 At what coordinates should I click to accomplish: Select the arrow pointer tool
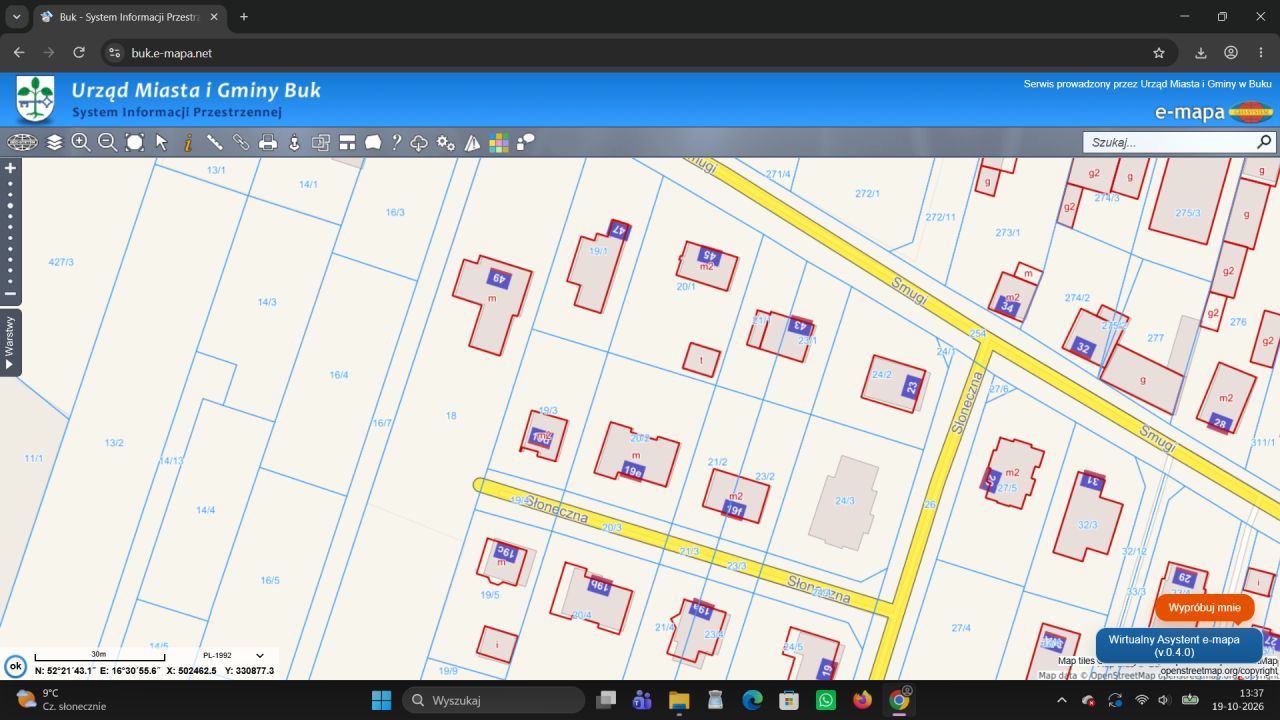click(x=162, y=142)
